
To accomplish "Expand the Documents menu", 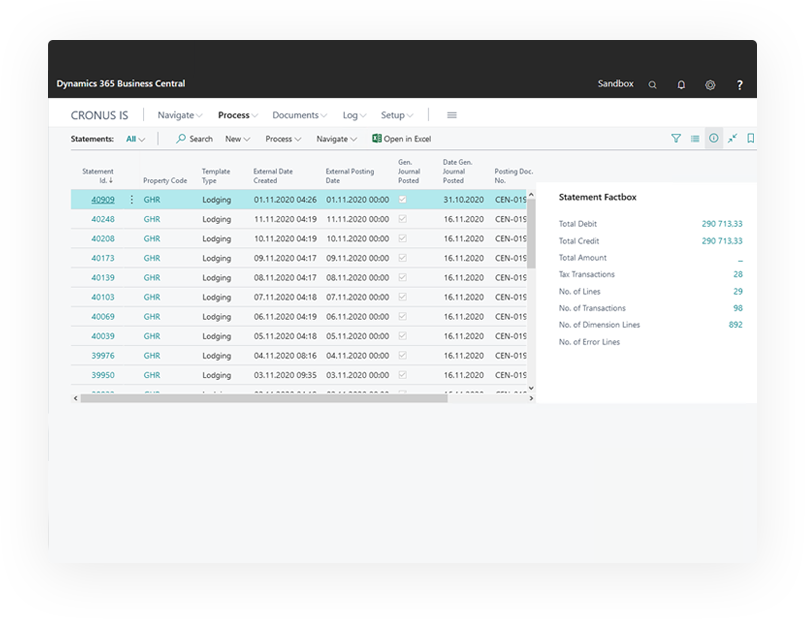I will click(299, 115).
